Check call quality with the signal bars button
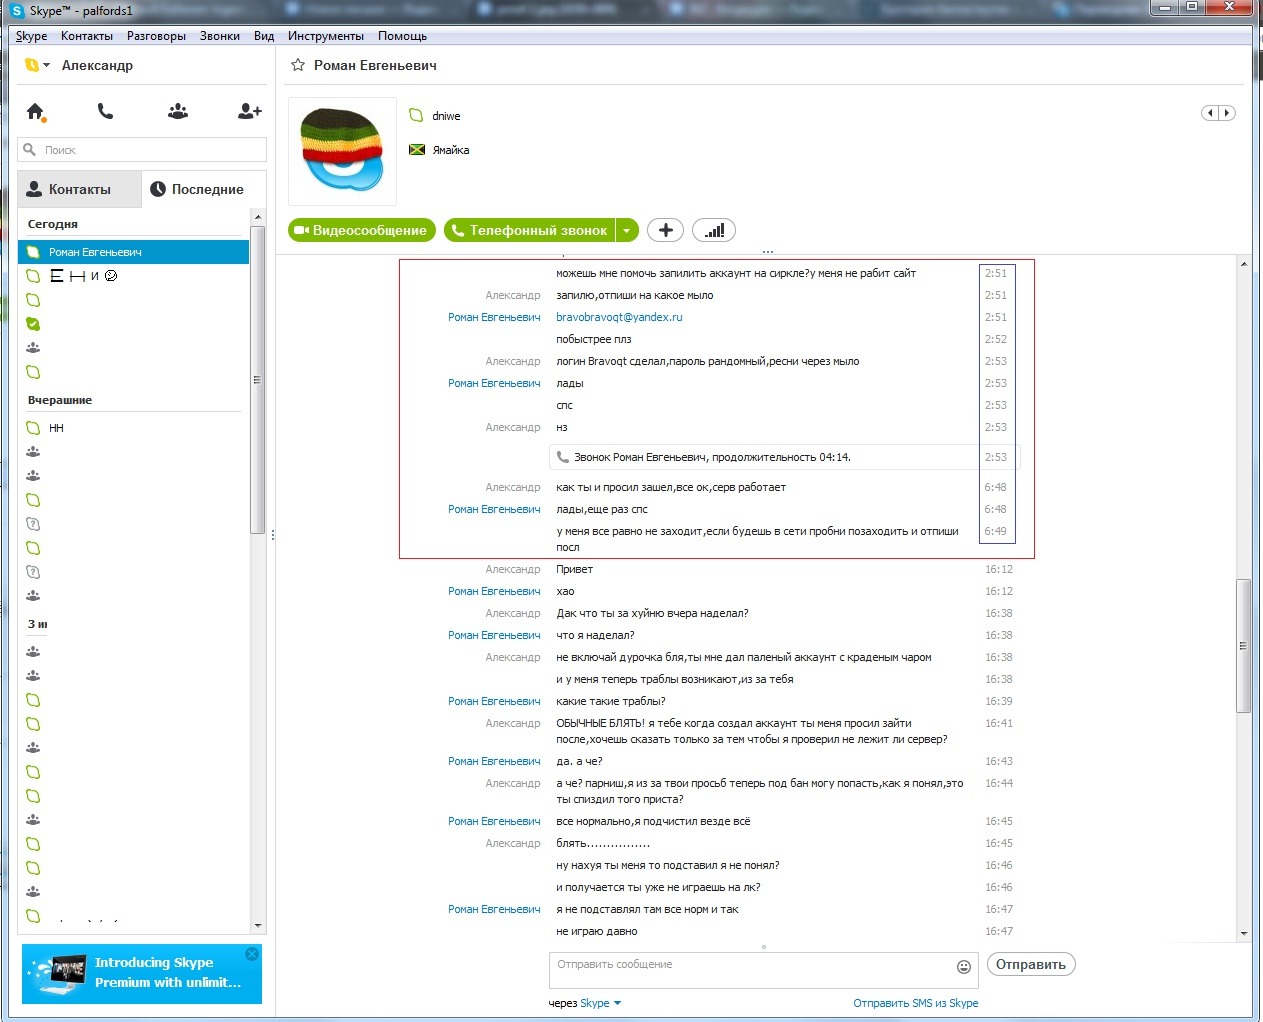The height and width of the screenshot is (1022, 1263). 714,230
